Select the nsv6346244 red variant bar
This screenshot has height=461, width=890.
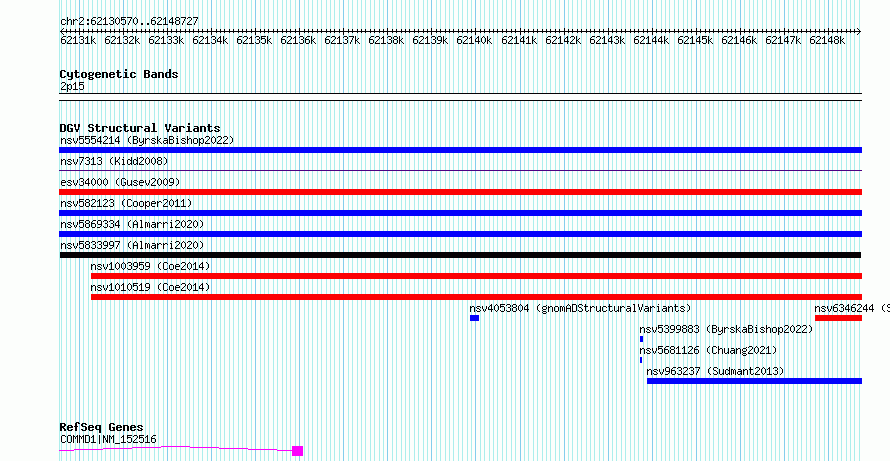pyautogui.click(x=838, y=318)
